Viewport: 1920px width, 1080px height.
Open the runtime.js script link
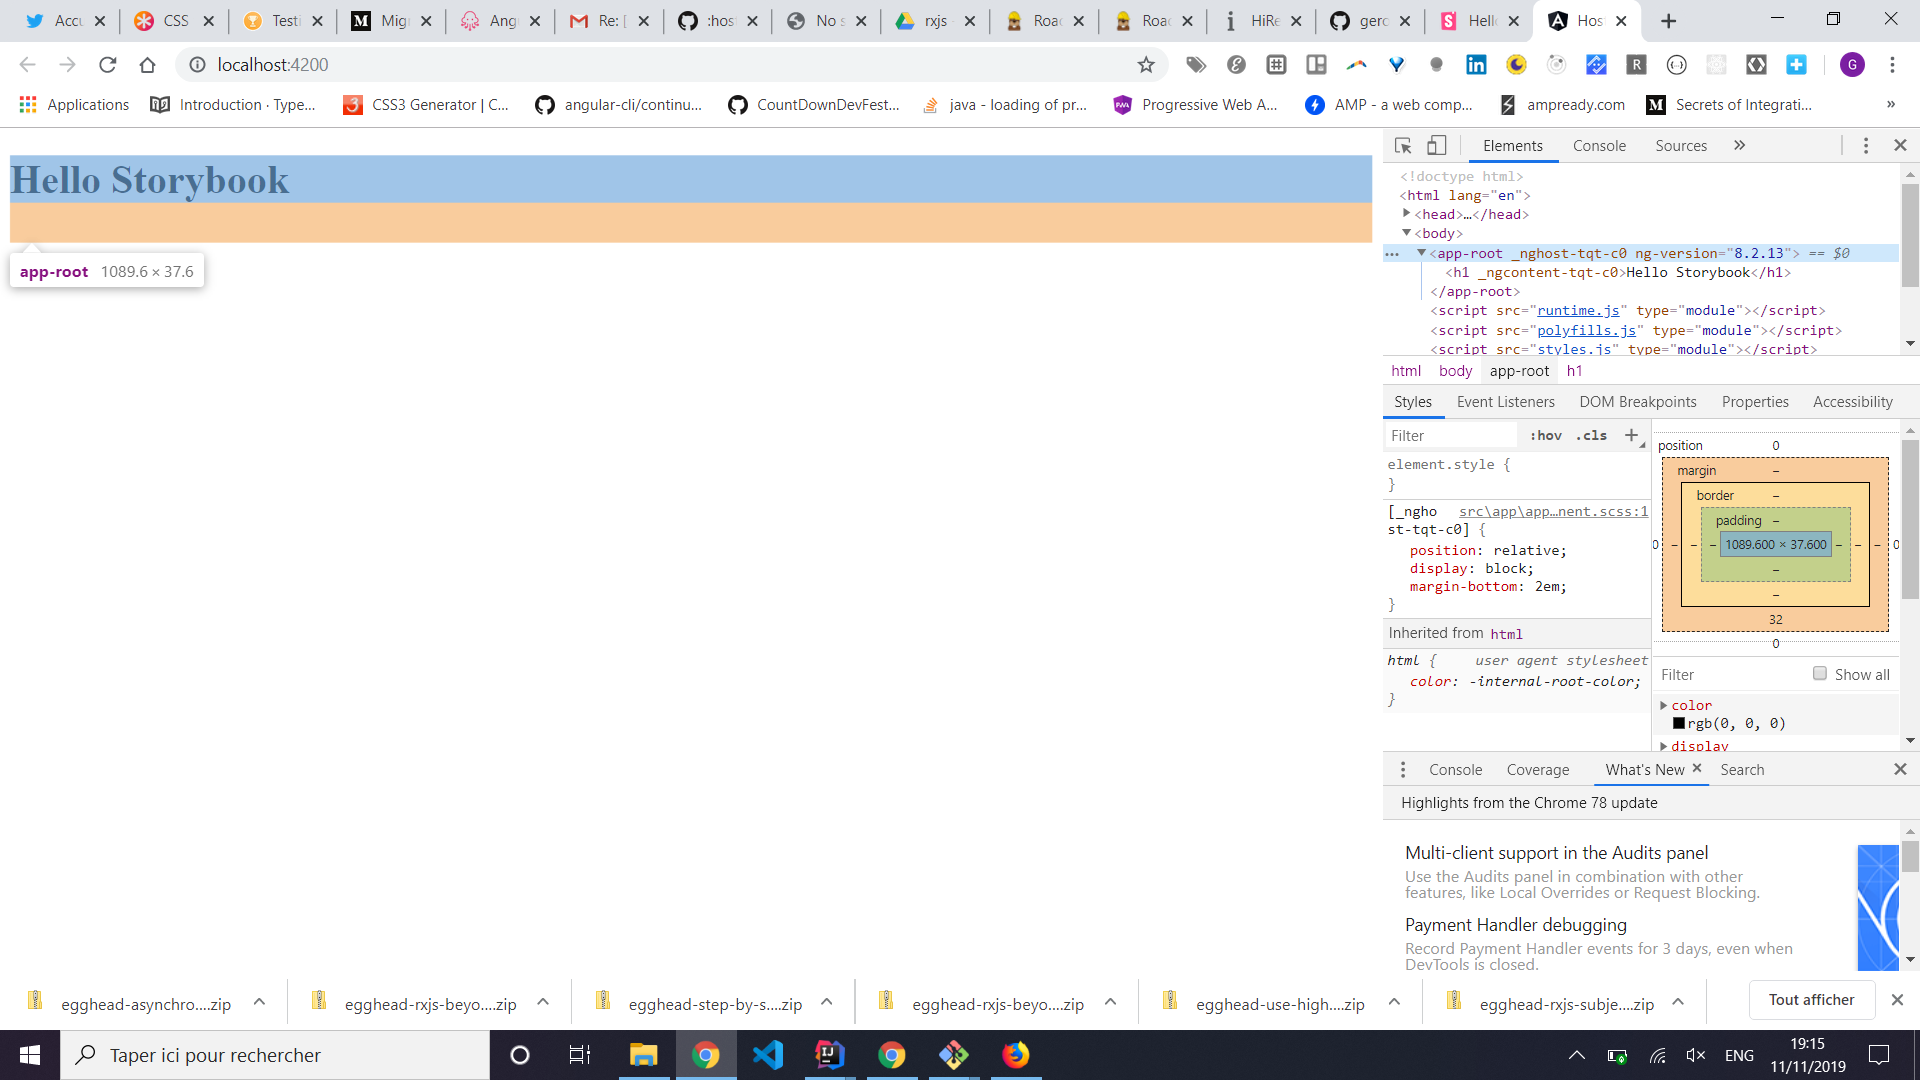point(1578,311)
